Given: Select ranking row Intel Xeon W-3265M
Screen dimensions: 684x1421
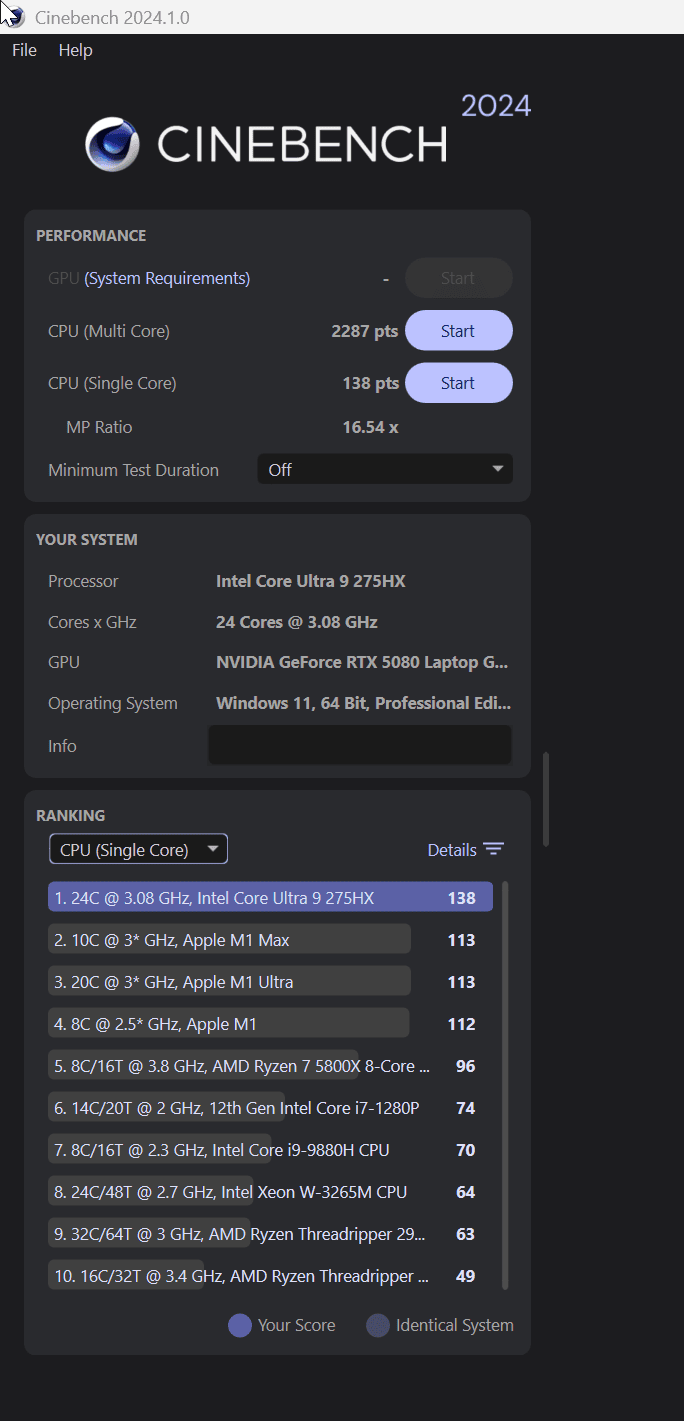Looking at the screenshot, I should pyautogui.click(x=270, y=1191).
